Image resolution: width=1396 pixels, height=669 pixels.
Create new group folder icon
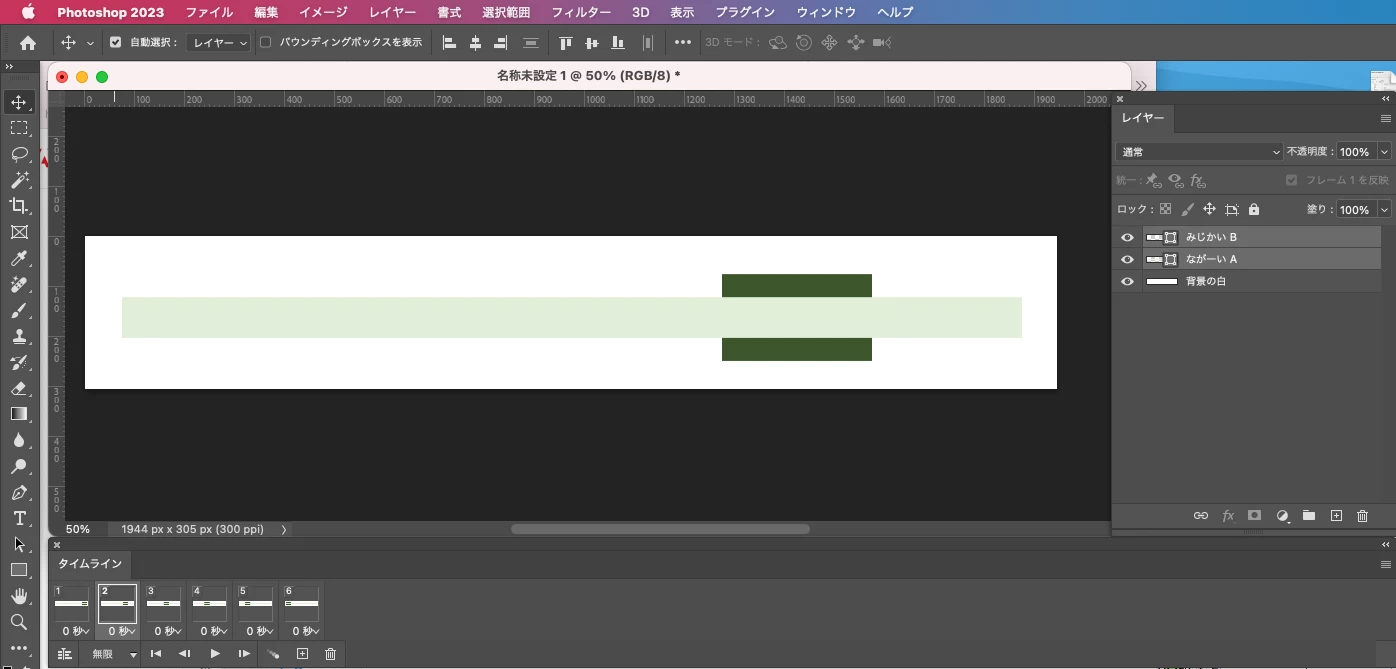click(x=1308, y=516)
